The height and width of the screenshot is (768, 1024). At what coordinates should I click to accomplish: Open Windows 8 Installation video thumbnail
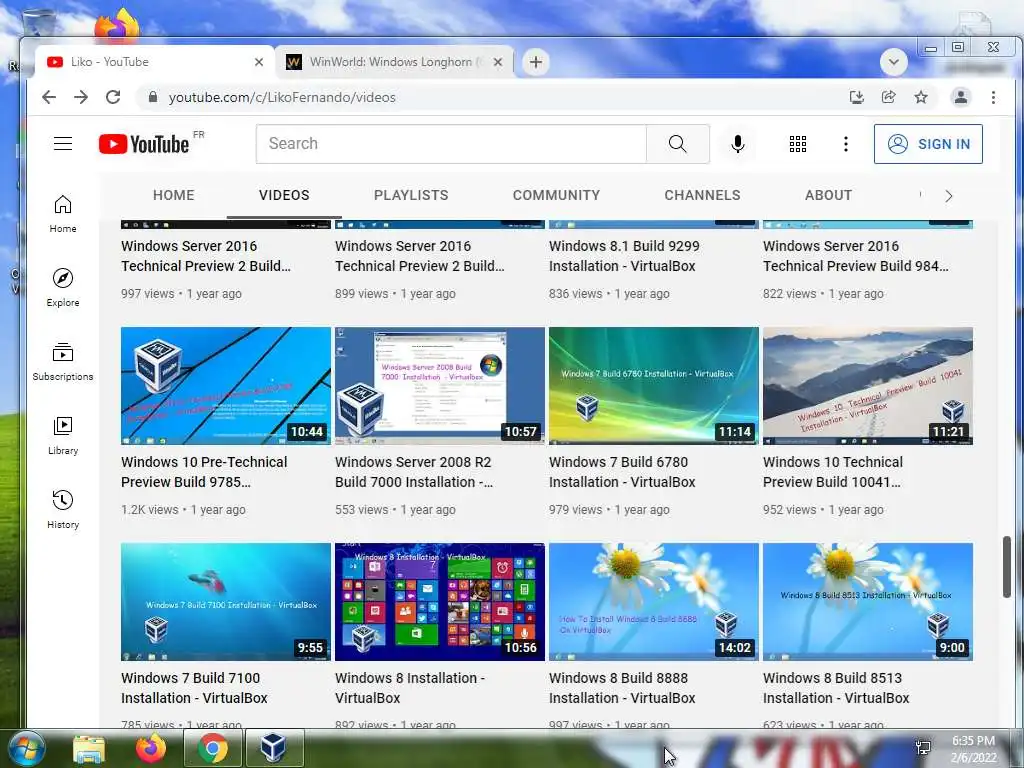[x=440, y=602]
